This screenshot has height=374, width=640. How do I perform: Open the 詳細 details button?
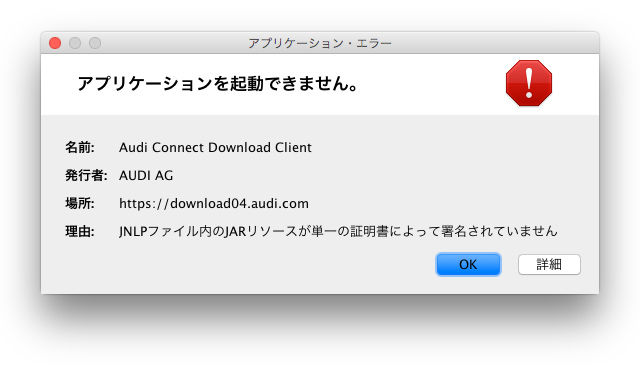(549, 264)
